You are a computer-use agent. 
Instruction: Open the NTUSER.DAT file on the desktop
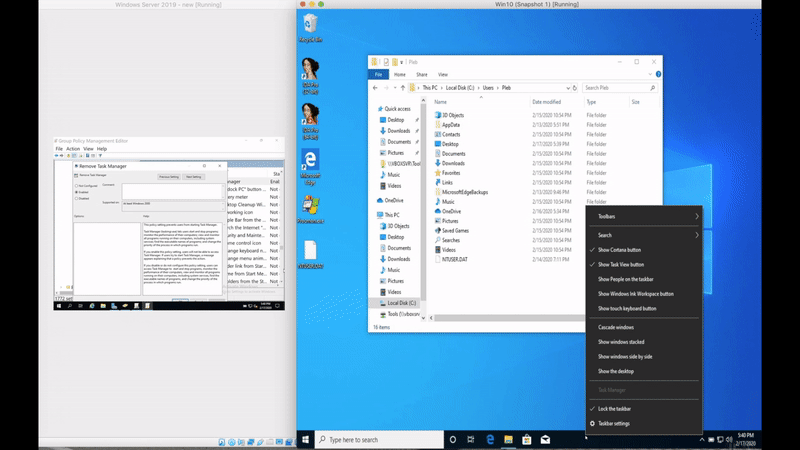click(310, 254)
